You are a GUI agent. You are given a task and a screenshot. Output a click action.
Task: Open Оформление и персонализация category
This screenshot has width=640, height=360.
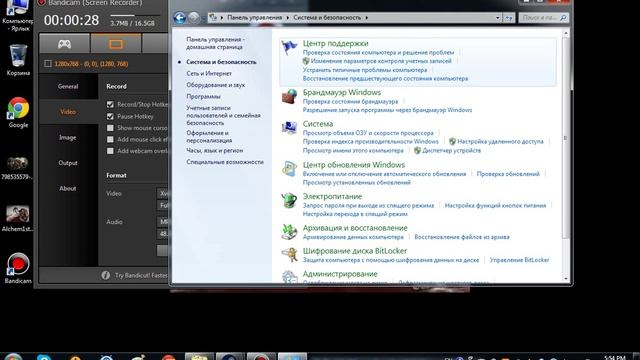pyautogui.click(x=209, y=136)
